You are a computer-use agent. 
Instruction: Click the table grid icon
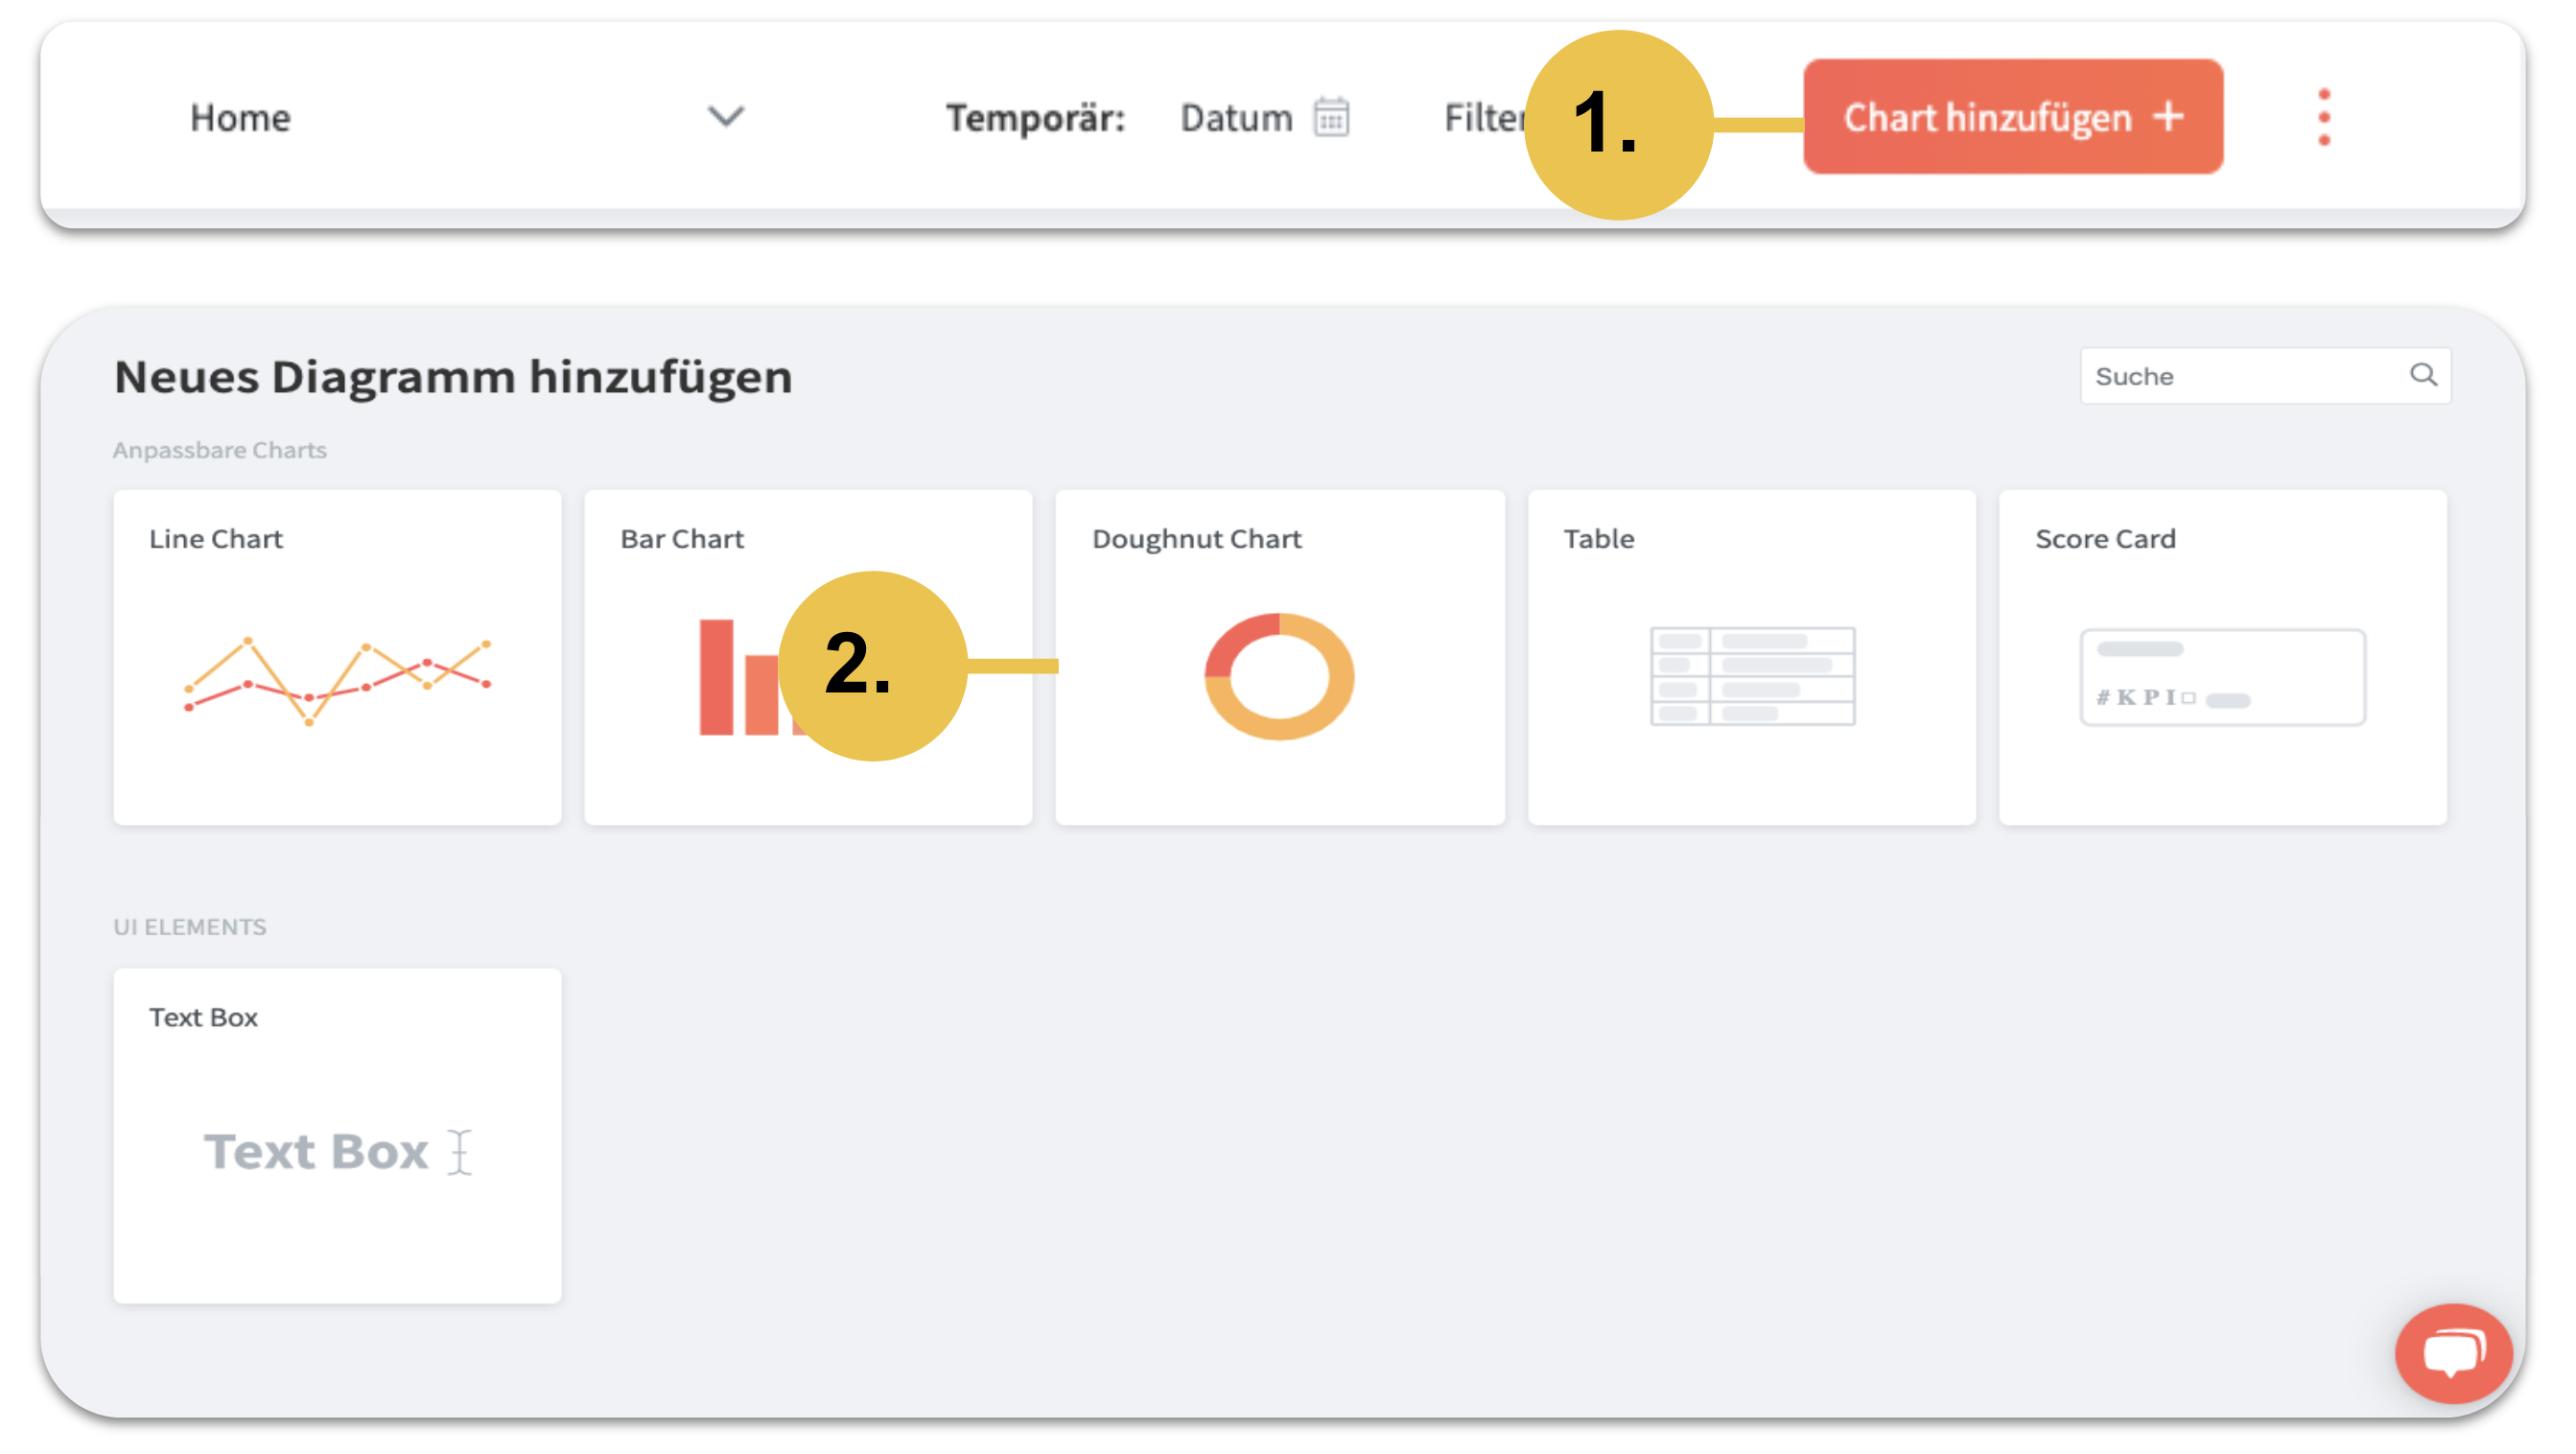(1752, 676)
